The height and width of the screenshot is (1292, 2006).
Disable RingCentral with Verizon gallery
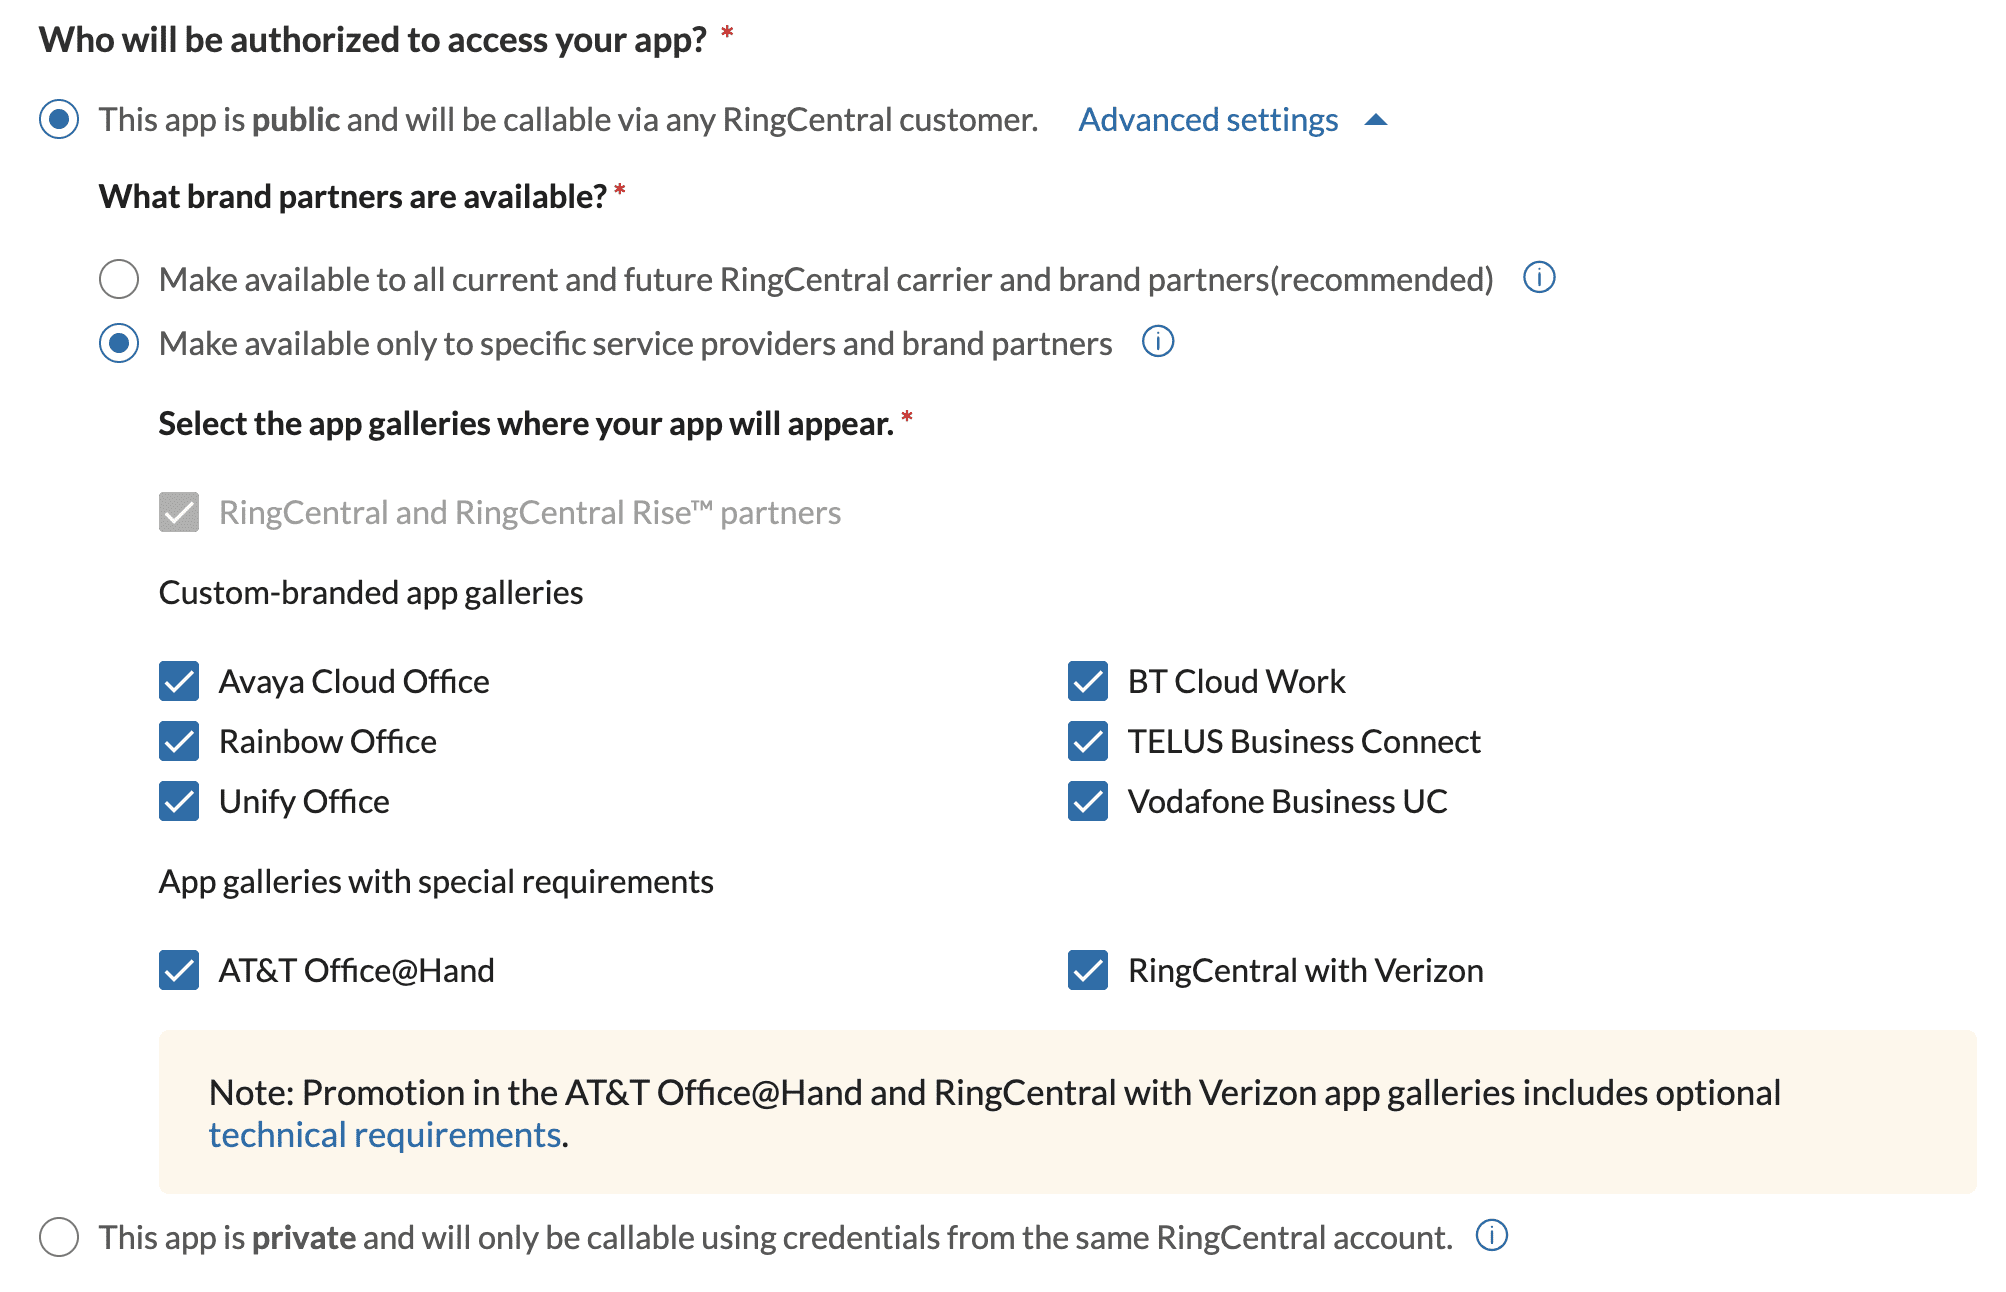1088,970
